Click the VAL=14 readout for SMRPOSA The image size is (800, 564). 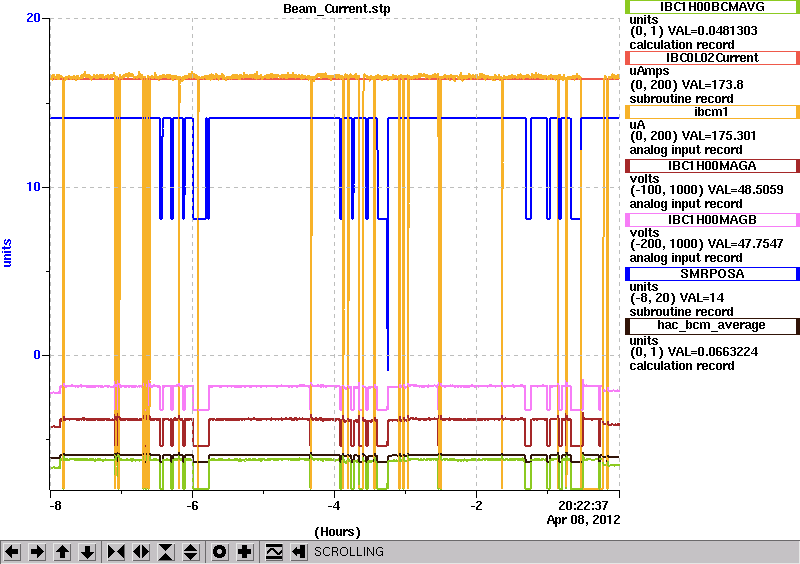tap(696, 298)
